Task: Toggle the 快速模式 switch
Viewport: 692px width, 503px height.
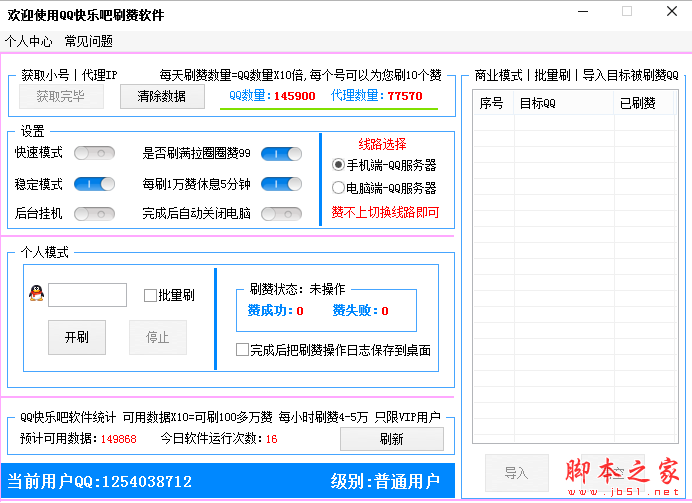Action: 94,153
